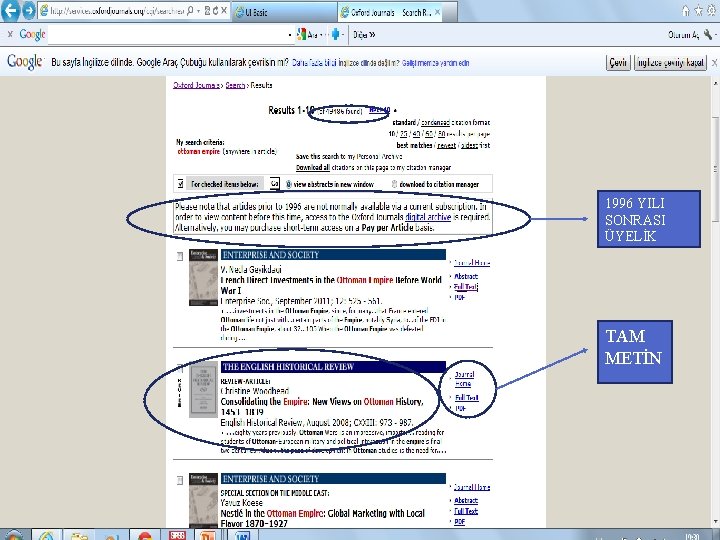Open Full Text of Consolidating the Empire

(467, 398)
